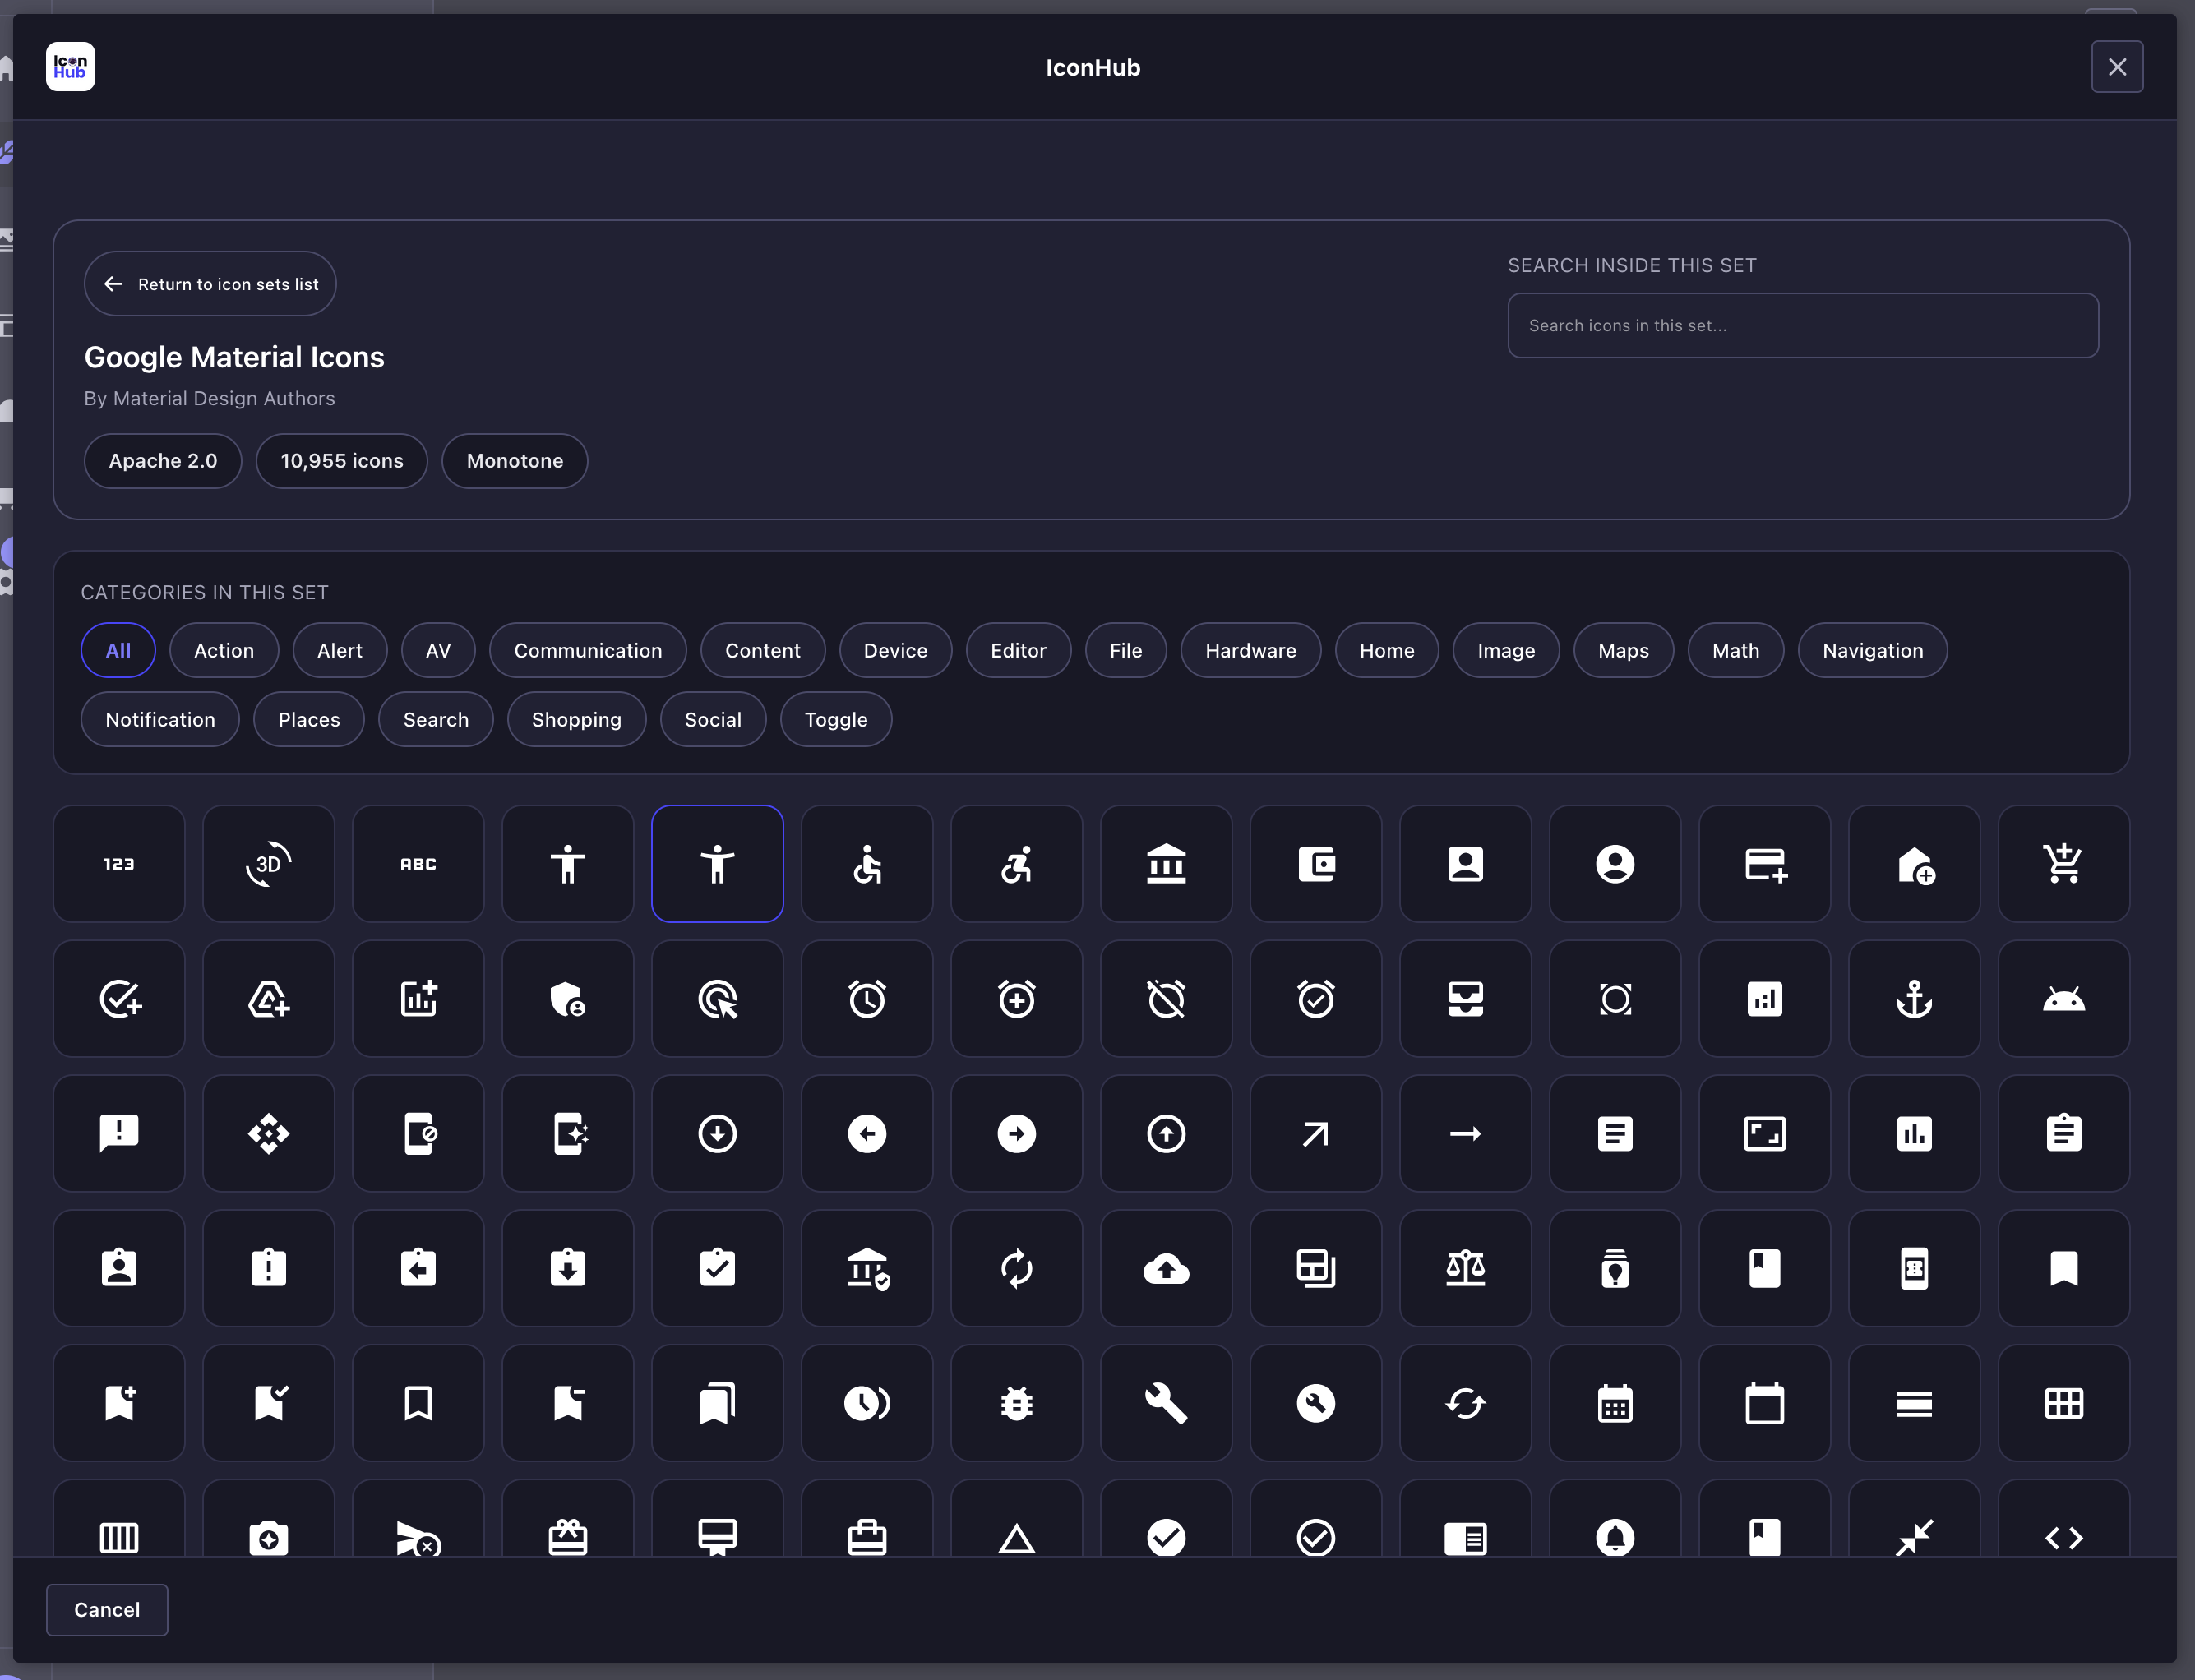Switch to Home category
The width and height of the screenshot is (2195, 1680).
[x=1387, y=650]
